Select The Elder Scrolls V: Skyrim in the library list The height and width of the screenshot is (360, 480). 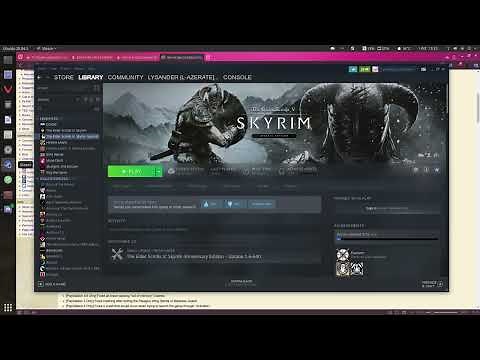pos(66,130)
